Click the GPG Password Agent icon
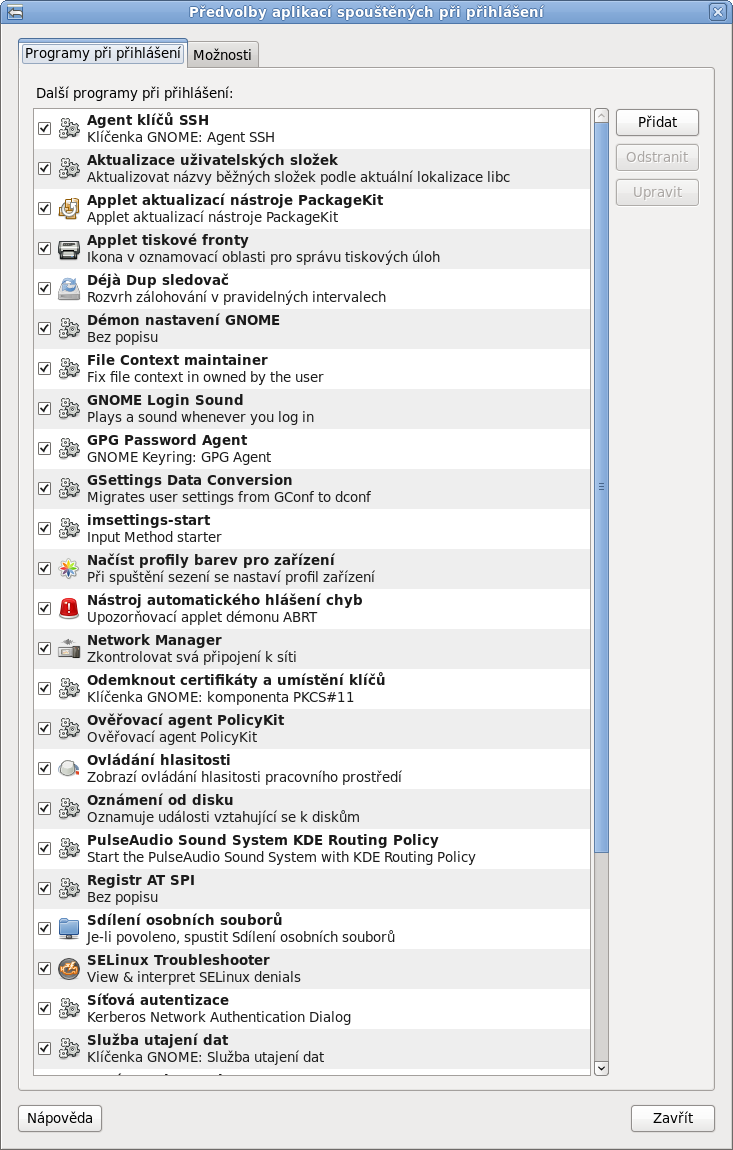This screenshot has height=1150, width=733. pyautogui.click(x=69, y=448)
